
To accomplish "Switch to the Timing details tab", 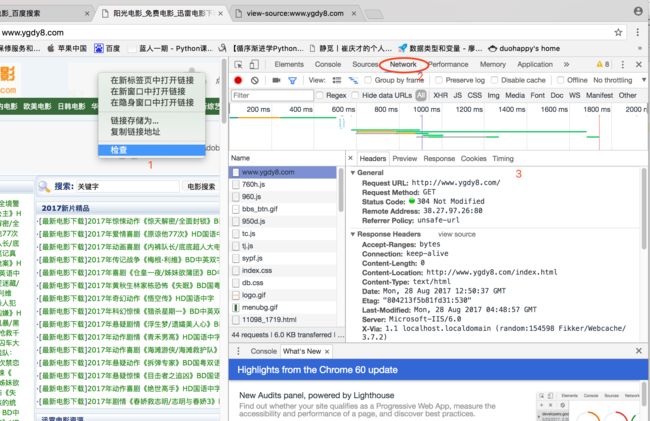I will 503,158.
